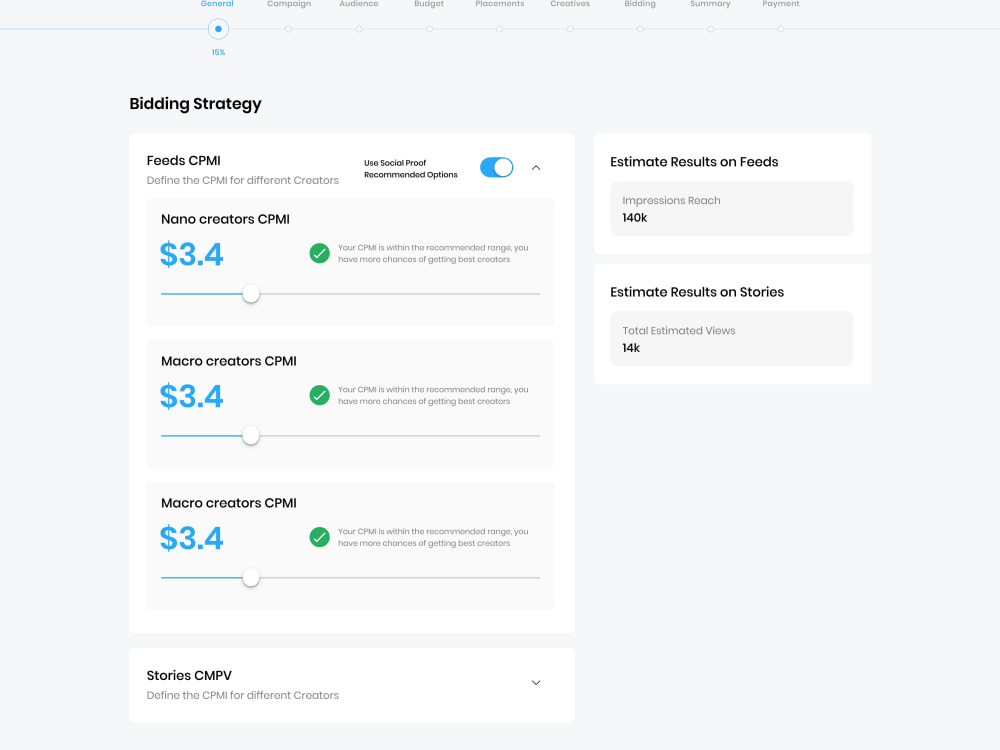The height and width of the screenshot is (750, 1000).
Task: Click the Summary step indicator circle
Action: click(x=710, y=30)
